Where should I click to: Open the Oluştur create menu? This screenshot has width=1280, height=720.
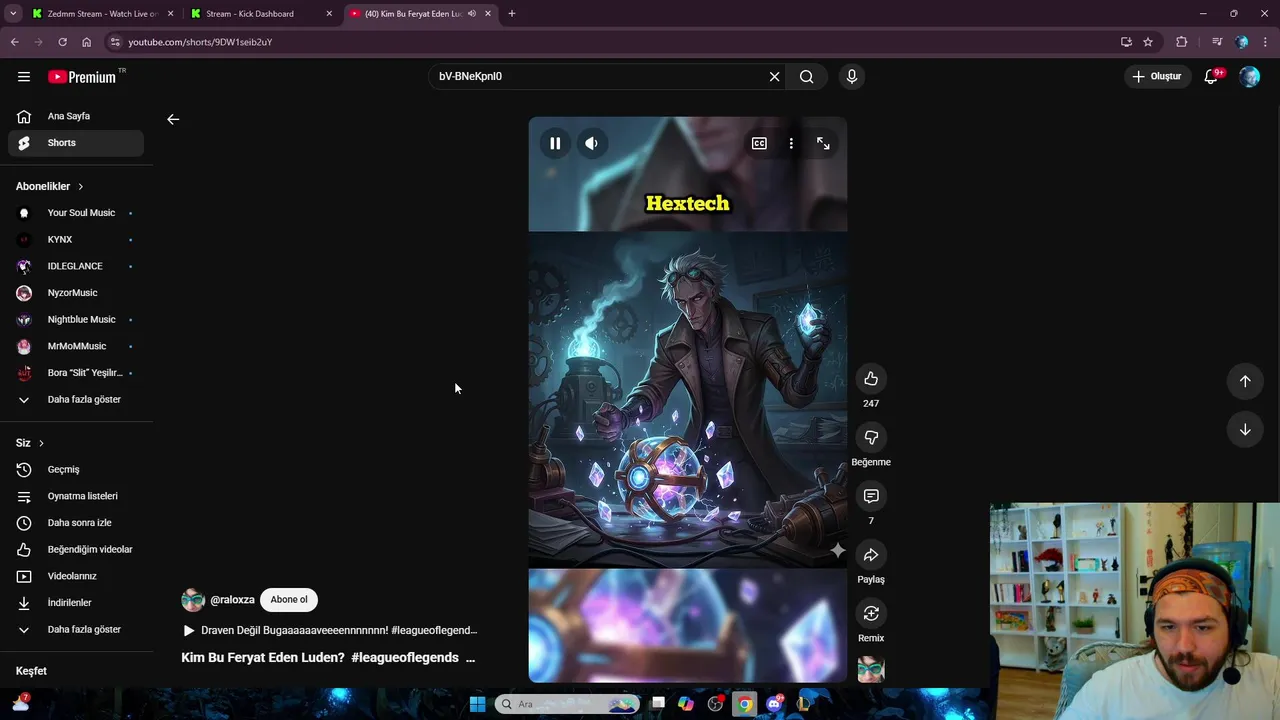point(1157,76)
